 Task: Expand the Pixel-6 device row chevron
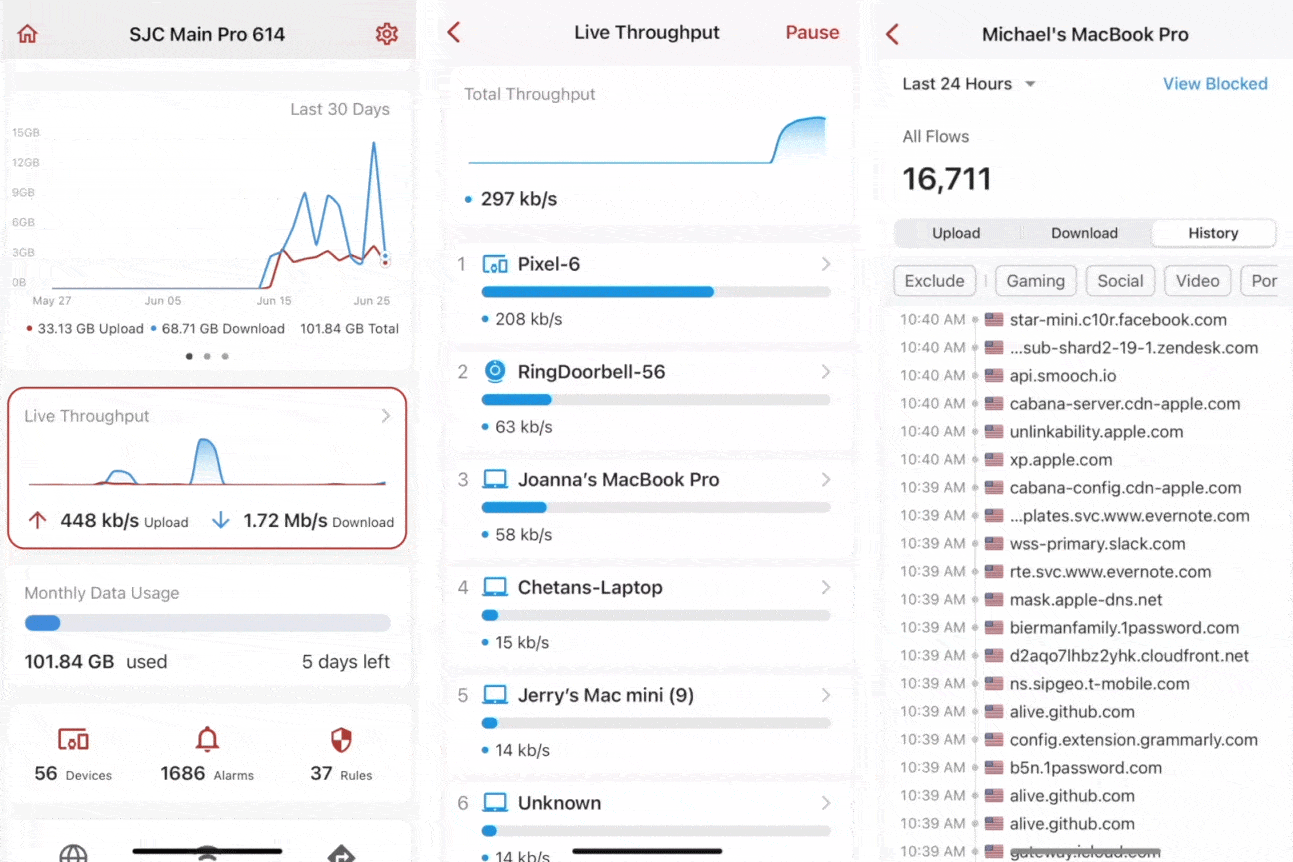tap(826, 264)
